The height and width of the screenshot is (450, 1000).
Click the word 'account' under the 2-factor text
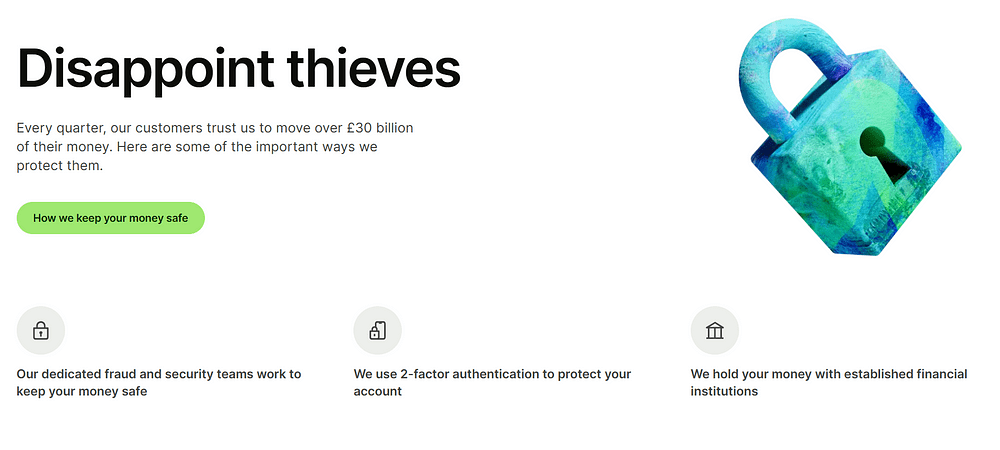click(x=378, y=391)
